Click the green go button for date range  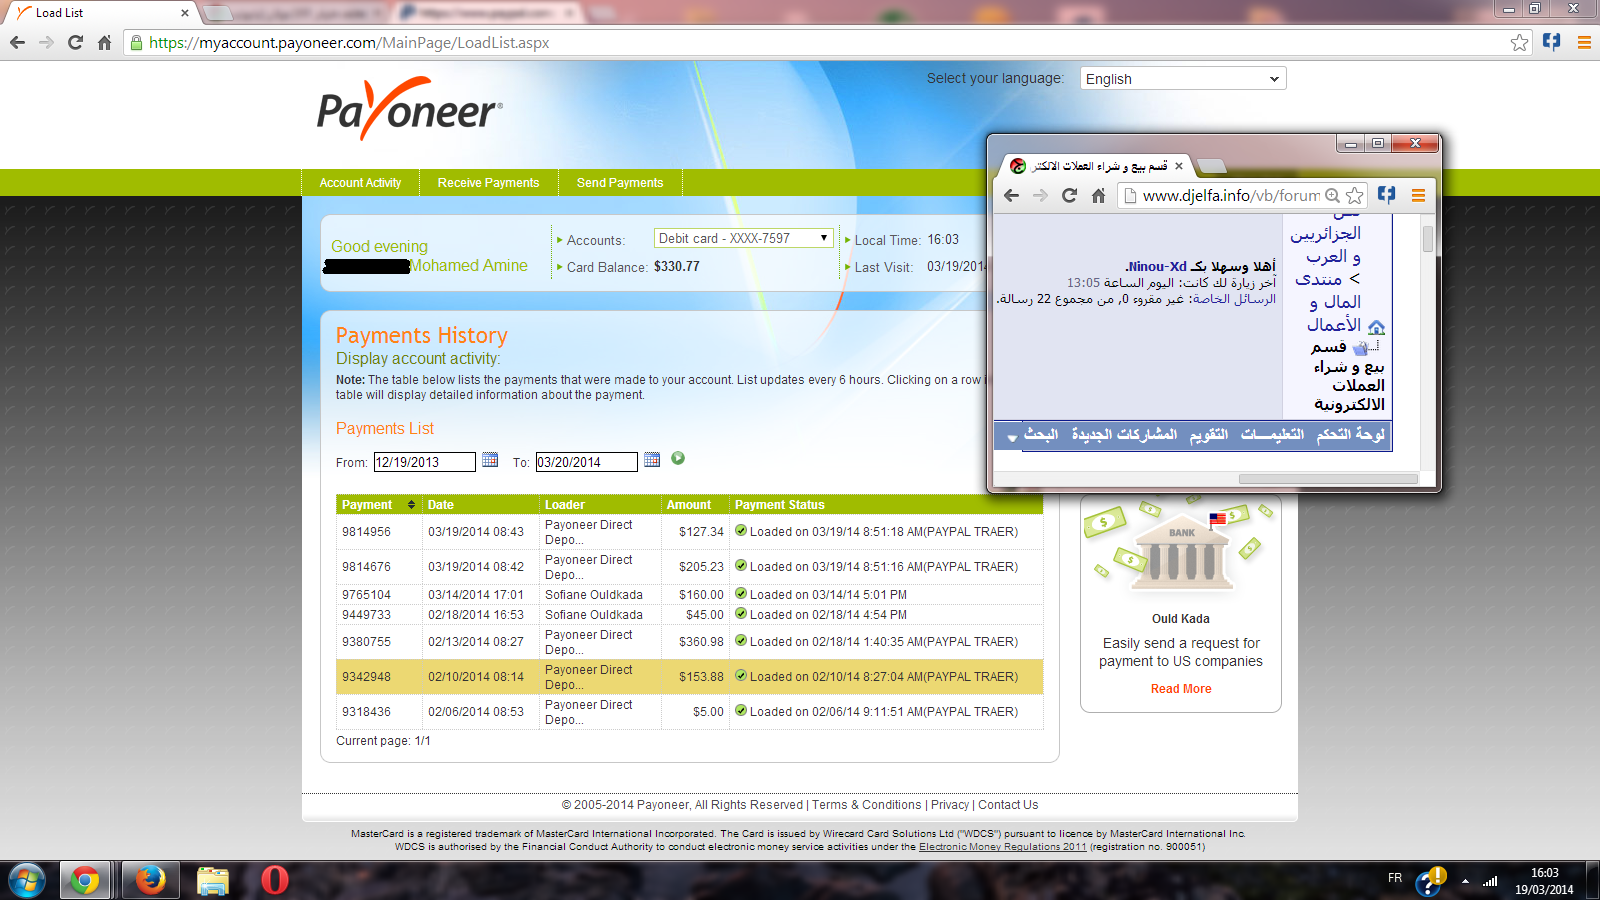pyautogui.click(x=678, y=458)
